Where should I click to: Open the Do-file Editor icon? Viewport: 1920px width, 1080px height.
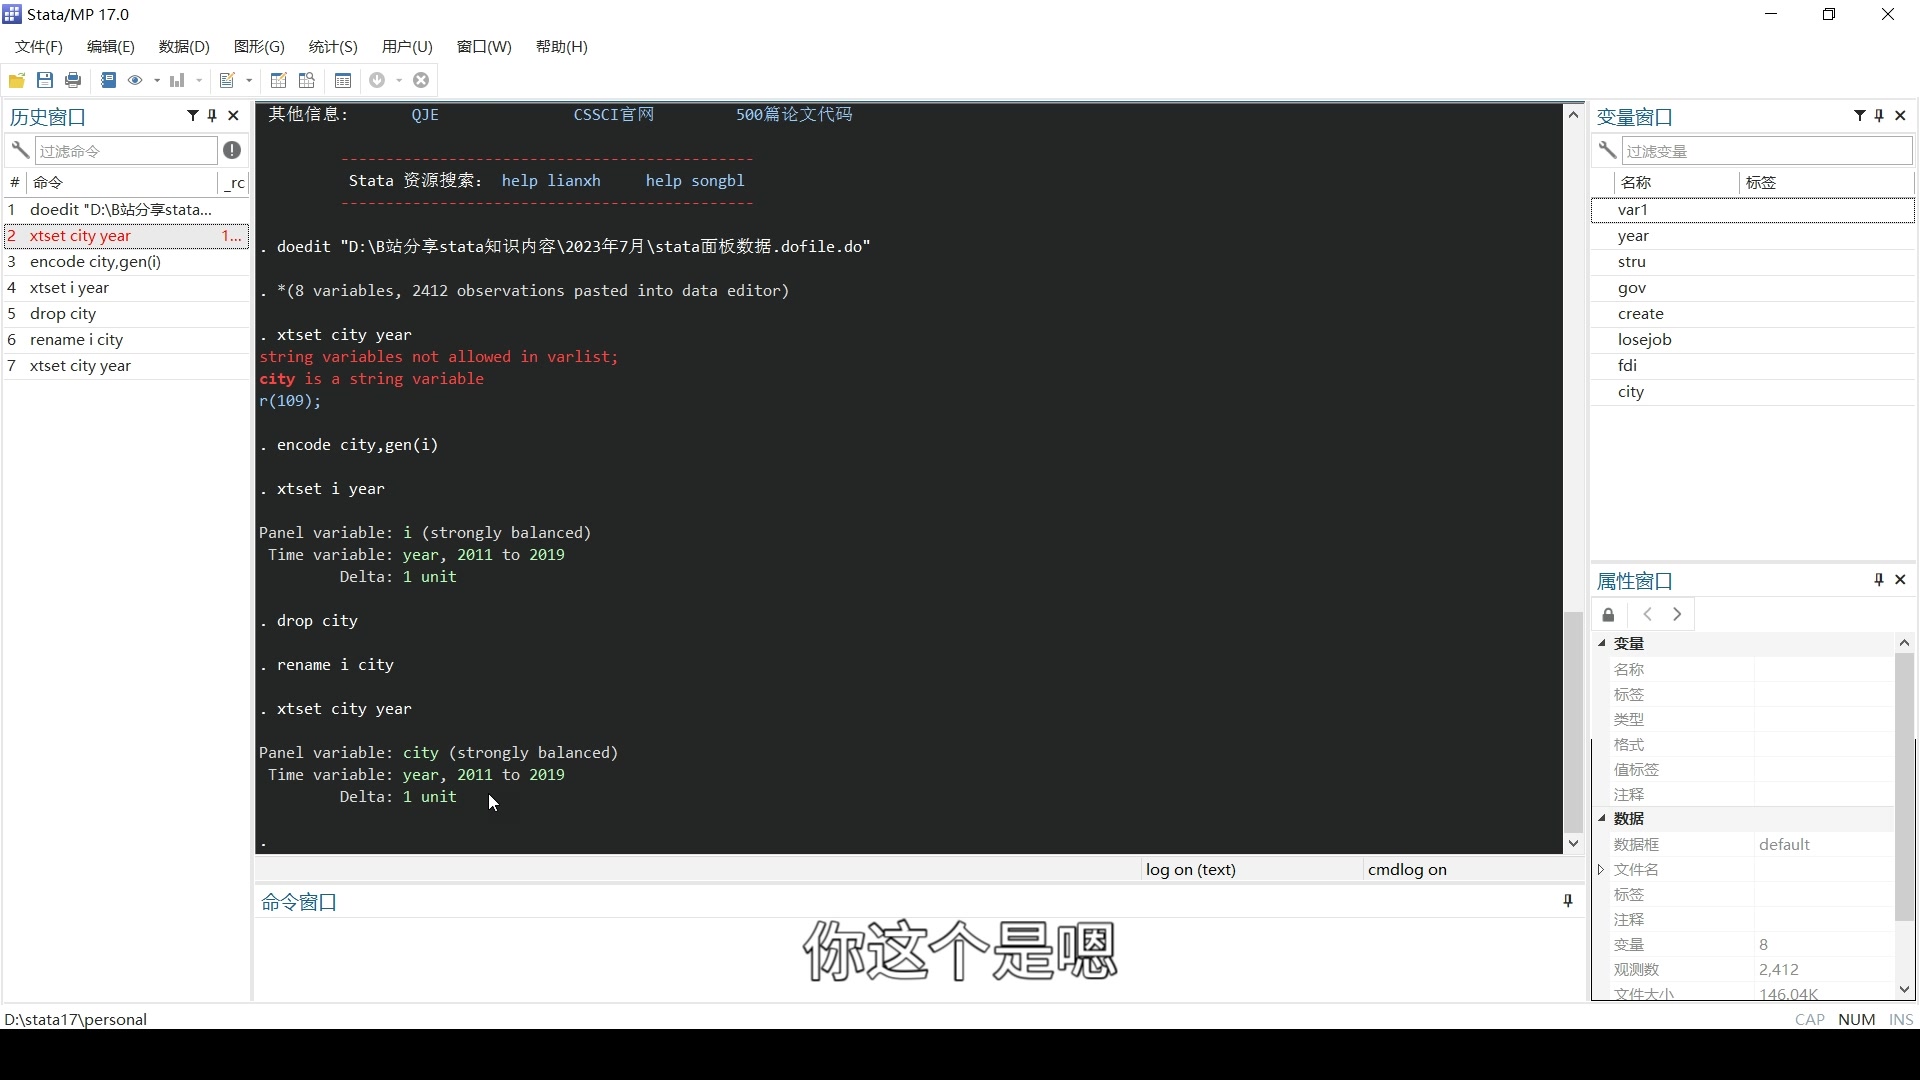tap(228, 81)
